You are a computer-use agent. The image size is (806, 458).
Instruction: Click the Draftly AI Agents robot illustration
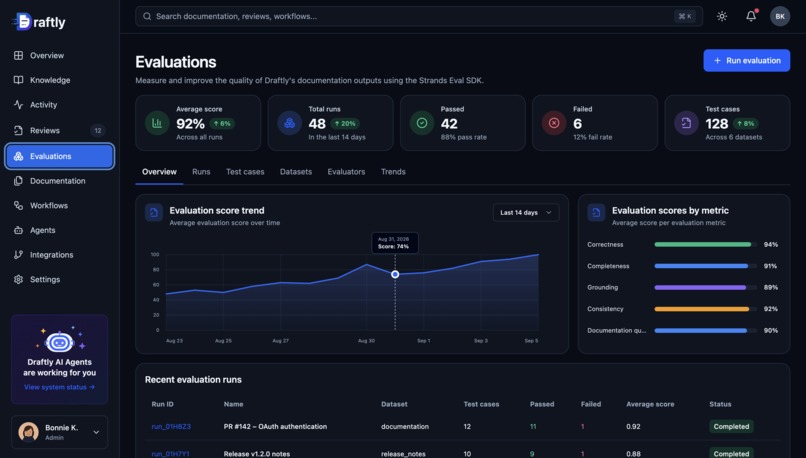click(60, 340)
